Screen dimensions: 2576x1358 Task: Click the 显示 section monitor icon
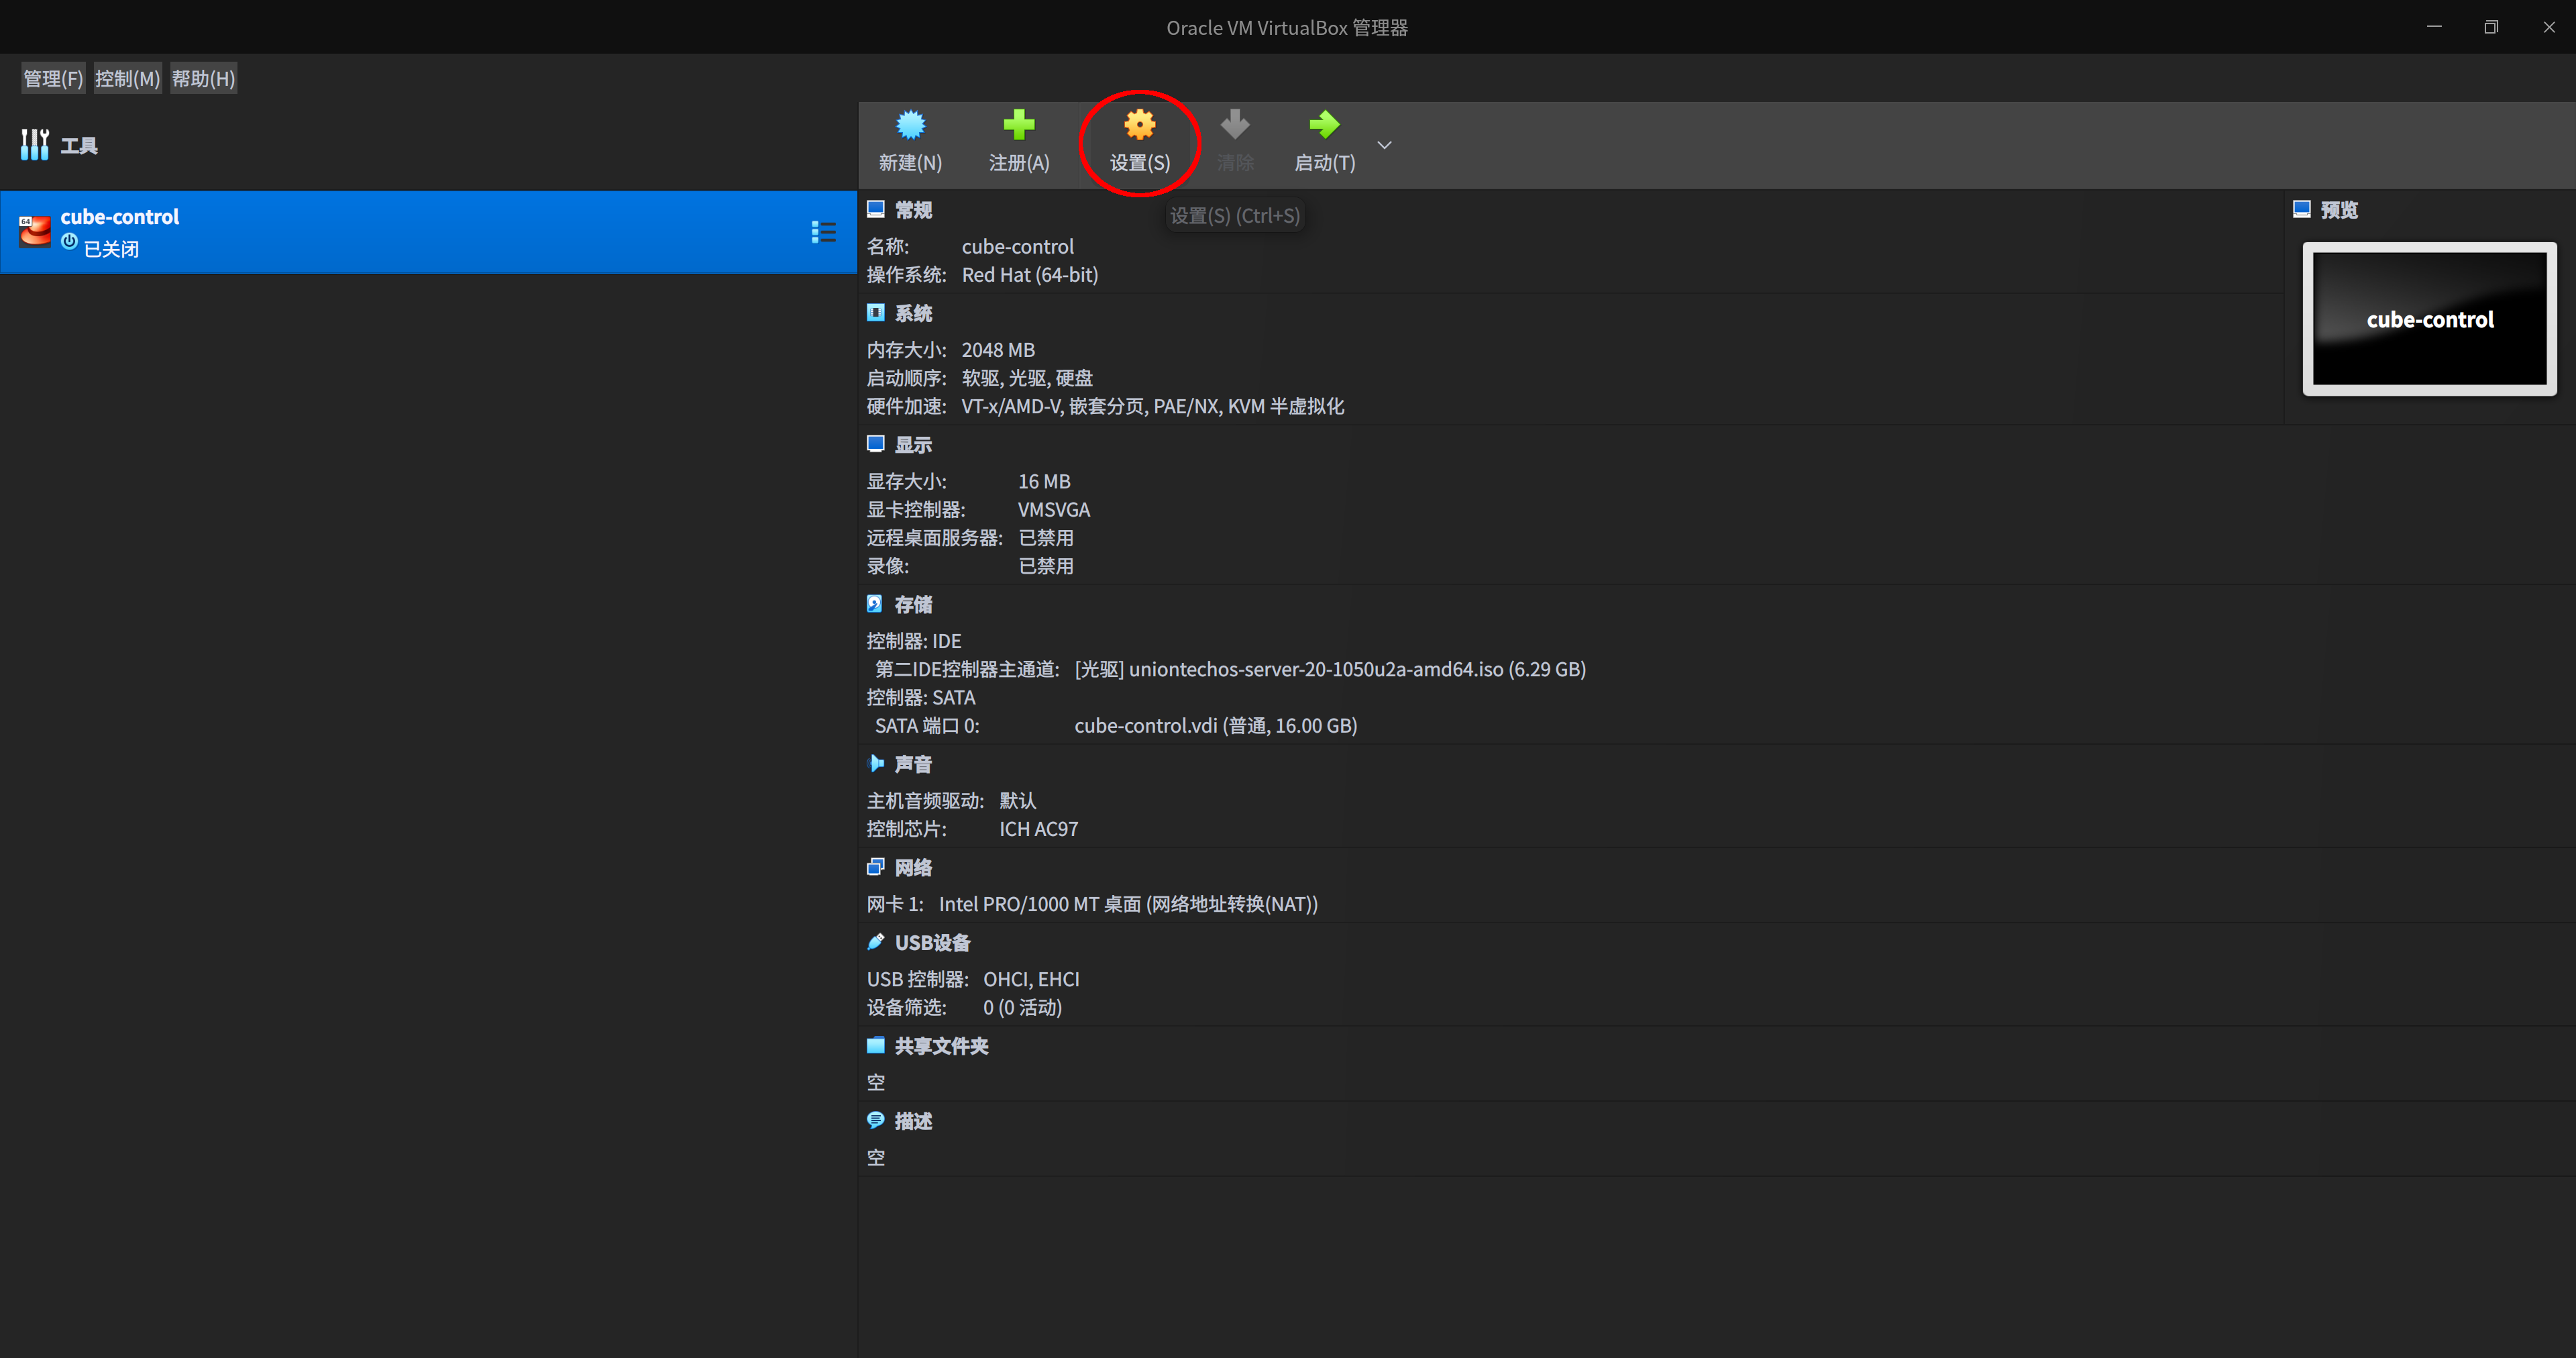(x=876, y=443)
